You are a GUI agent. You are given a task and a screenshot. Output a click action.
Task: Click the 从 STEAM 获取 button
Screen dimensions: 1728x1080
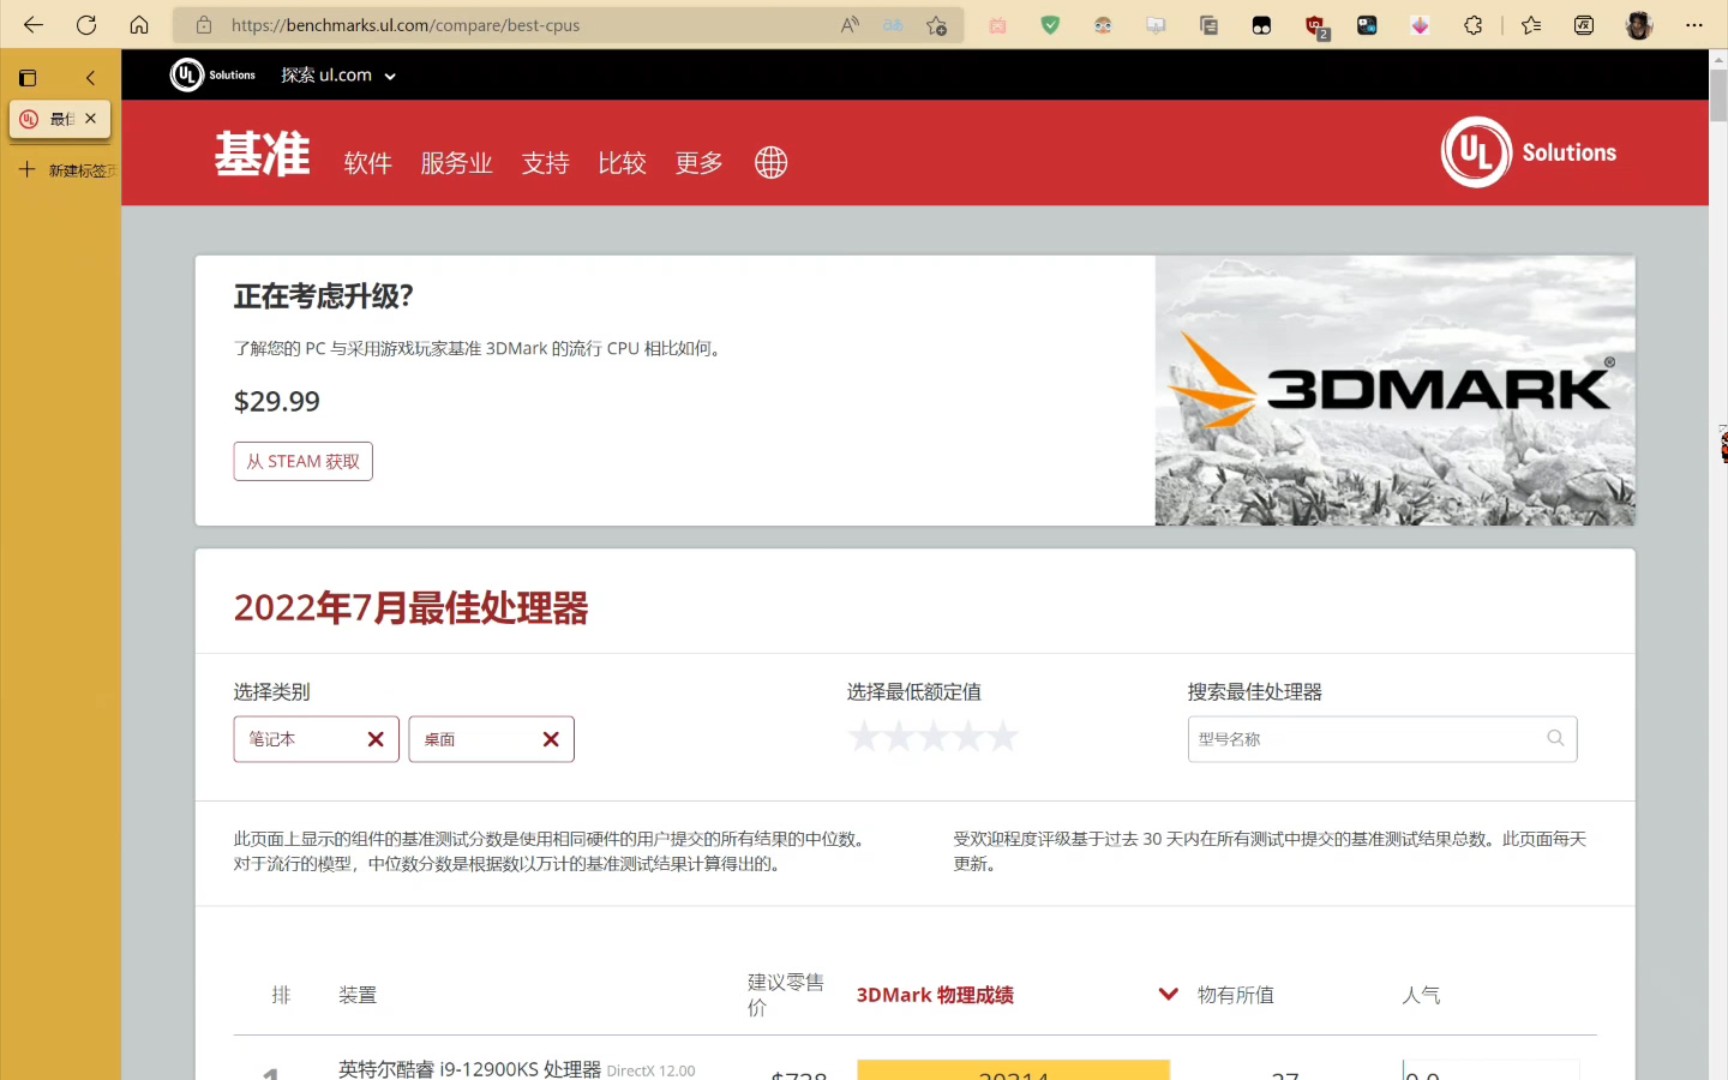pyautogui.click(x=303, y=461)
